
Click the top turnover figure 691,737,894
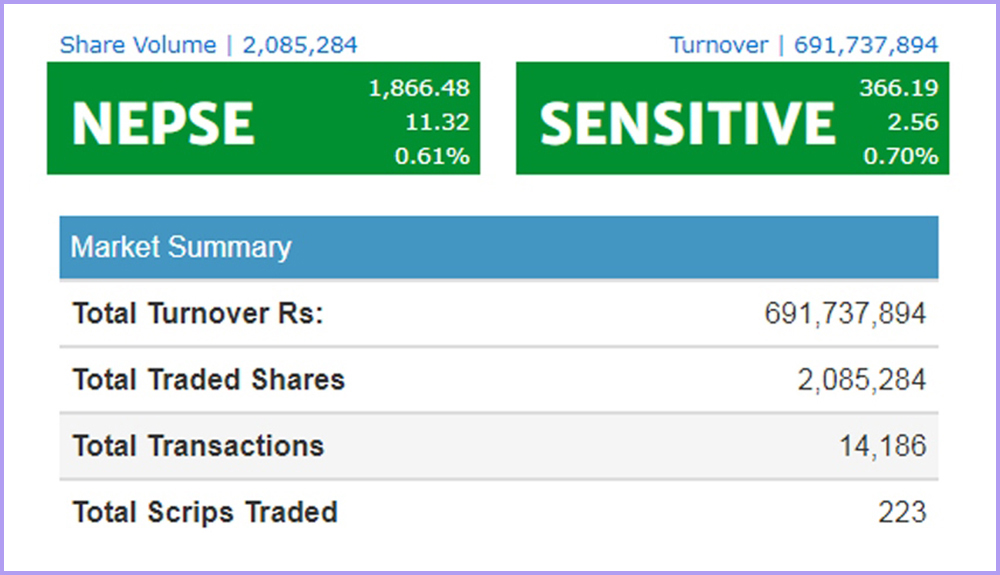click(866, 45)
